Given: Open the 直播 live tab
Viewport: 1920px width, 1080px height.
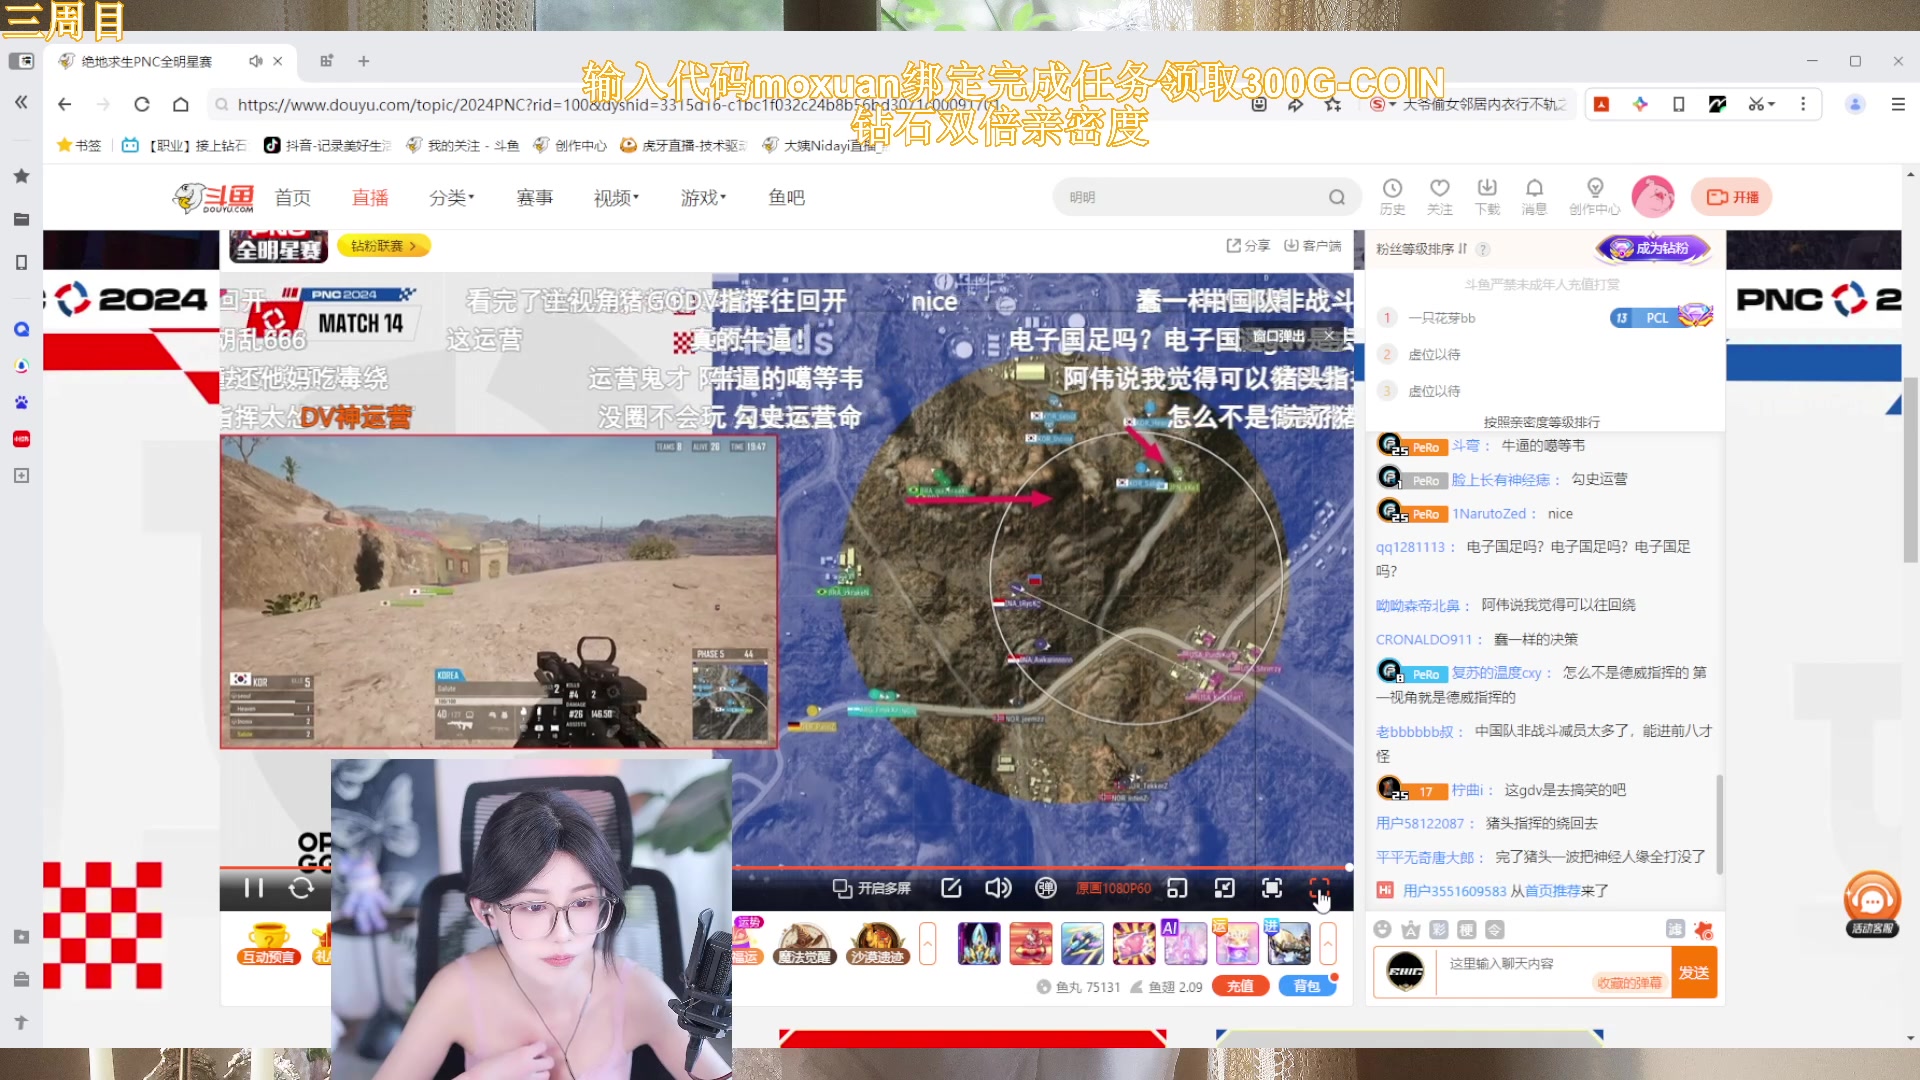Looking at the screenshot, I should coord(370,198).
